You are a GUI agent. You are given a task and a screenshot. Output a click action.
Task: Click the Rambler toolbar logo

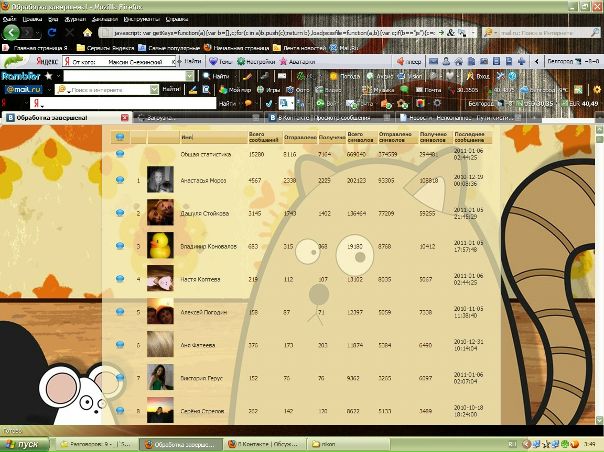tap(20, 75)
